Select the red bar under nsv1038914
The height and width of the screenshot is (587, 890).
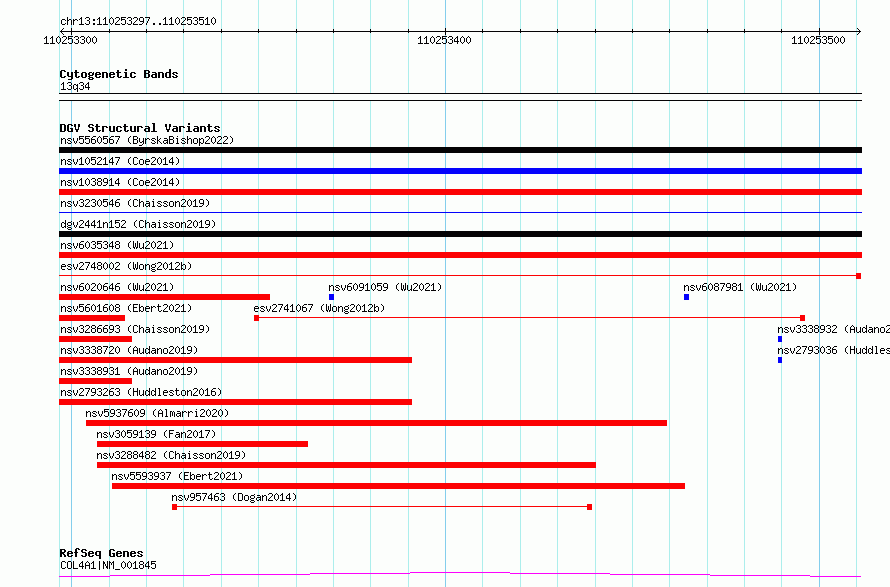pyautogui.click(x=460, y=192)
